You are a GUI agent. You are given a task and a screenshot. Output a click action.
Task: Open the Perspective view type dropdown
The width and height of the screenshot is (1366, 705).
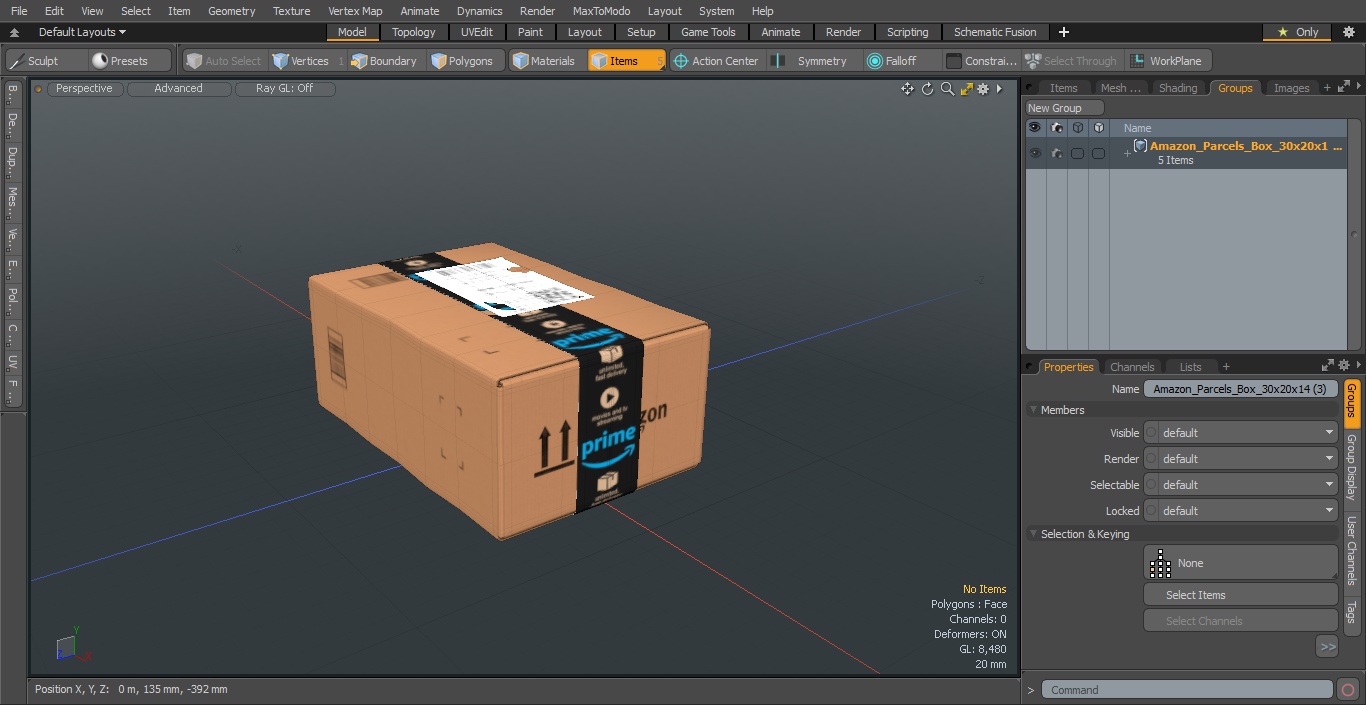(84, 89)
